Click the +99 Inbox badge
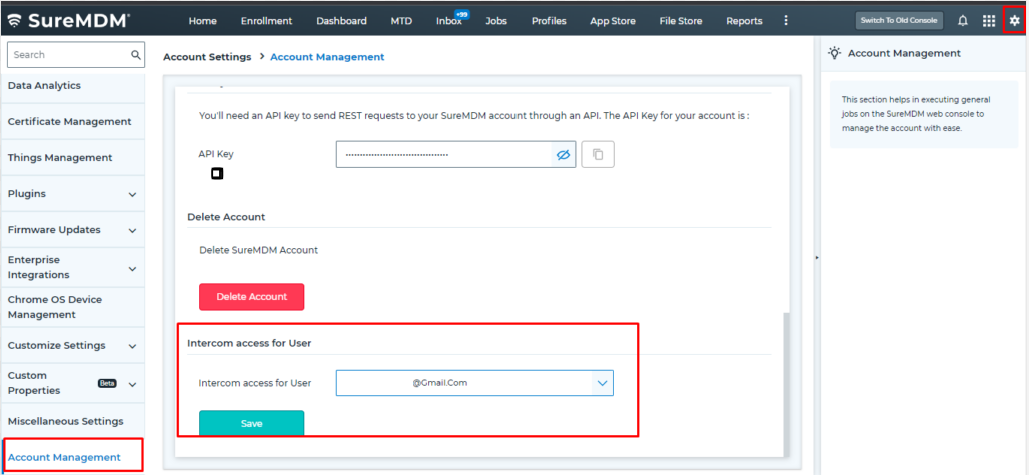Image resolution: width=1029 pixels, height=475 pixels. click(461, 14)
